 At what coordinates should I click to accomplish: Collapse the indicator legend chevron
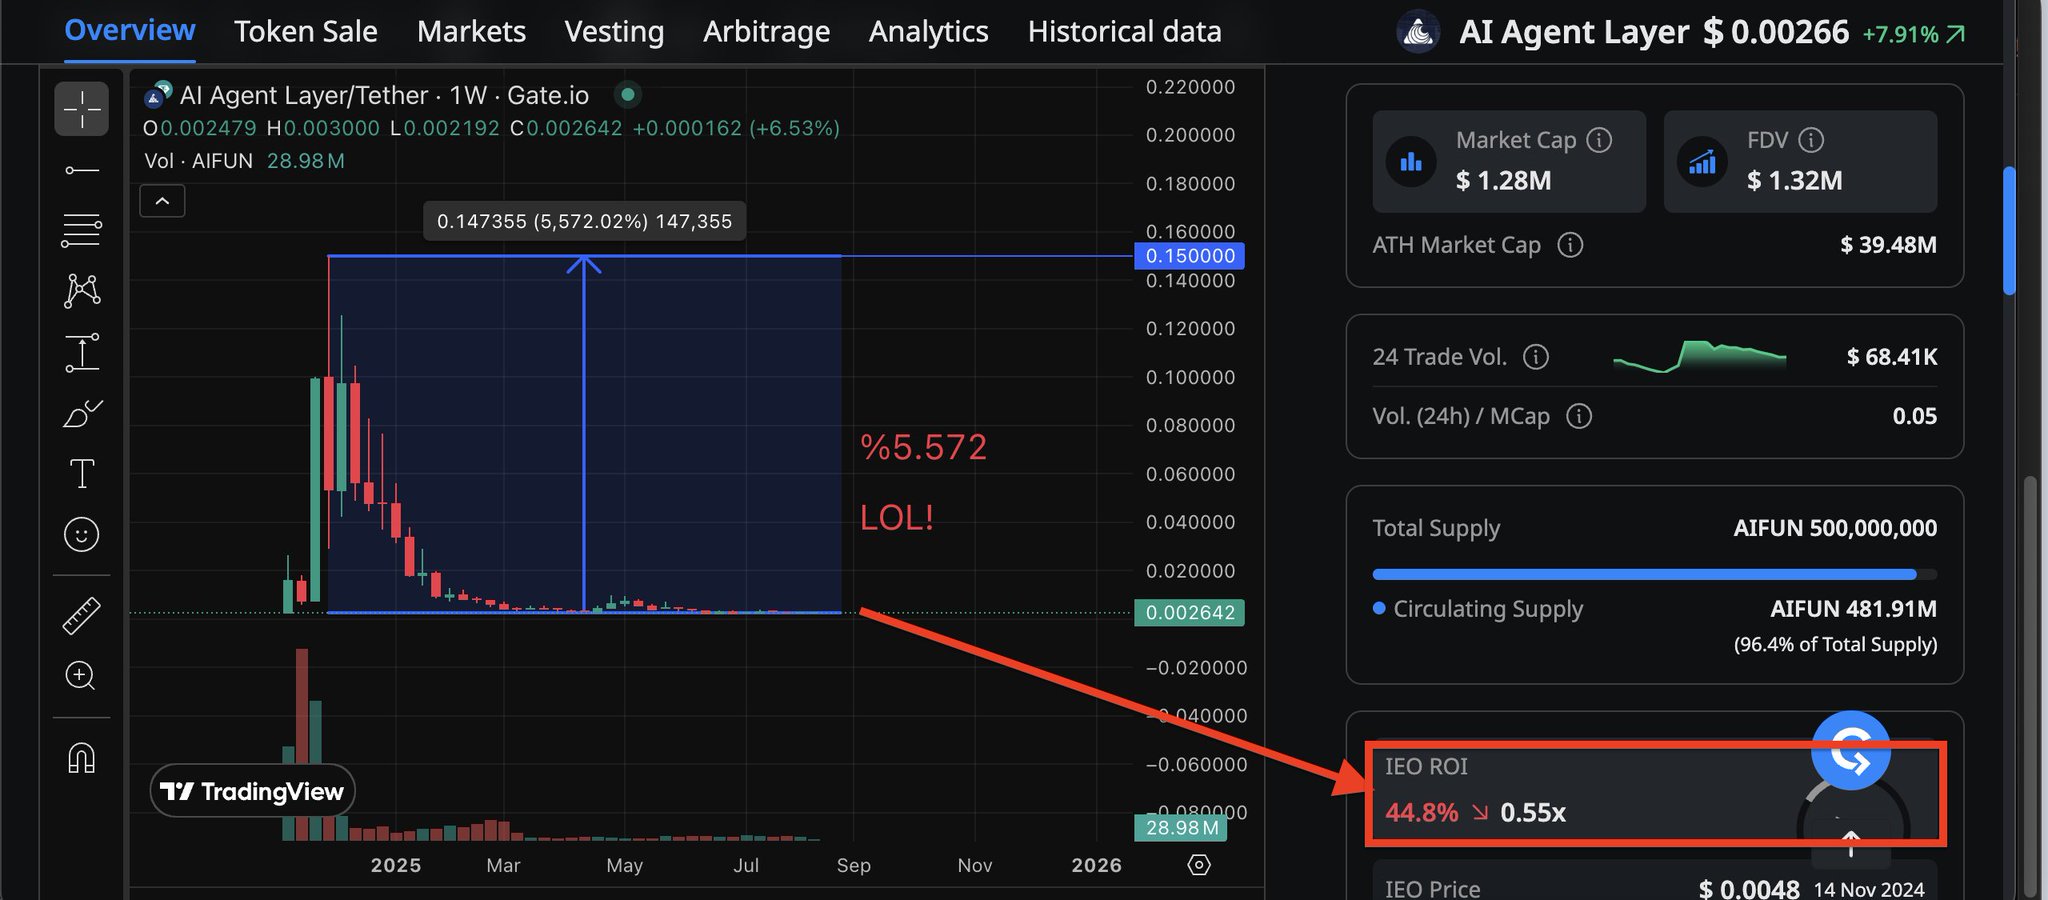[x=162, y=201]
